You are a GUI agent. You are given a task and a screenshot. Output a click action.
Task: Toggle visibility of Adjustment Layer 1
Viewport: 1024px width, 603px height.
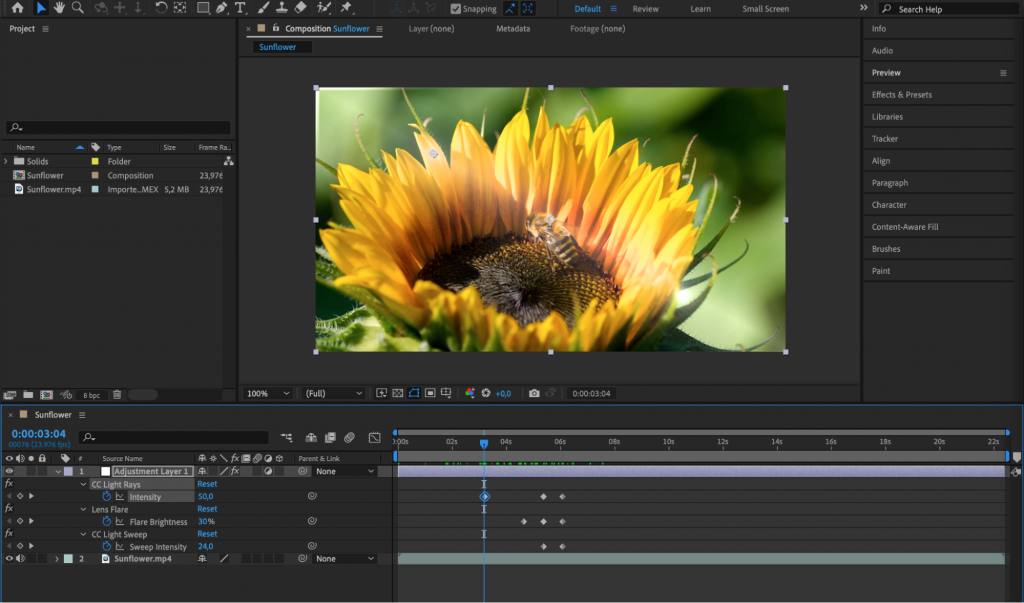[8, 470]
